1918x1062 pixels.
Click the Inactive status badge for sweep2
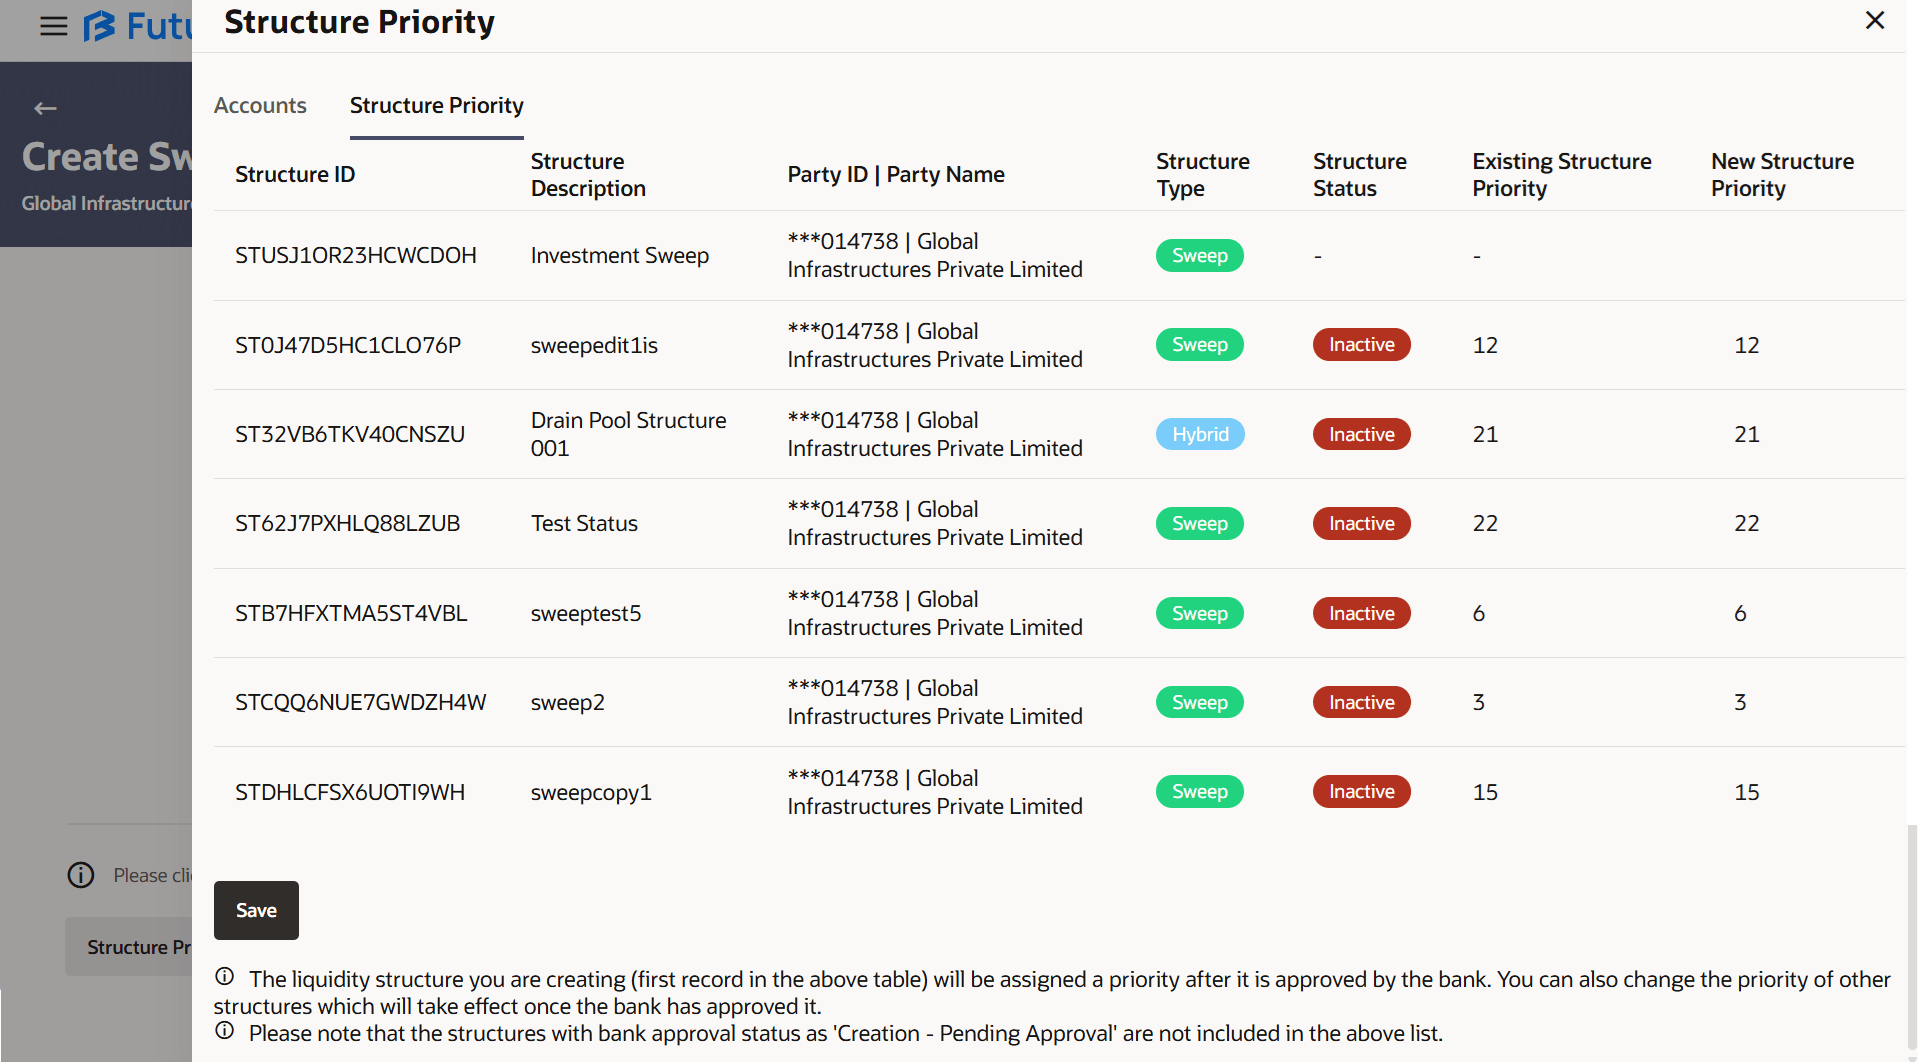[x=1361, y=702]
